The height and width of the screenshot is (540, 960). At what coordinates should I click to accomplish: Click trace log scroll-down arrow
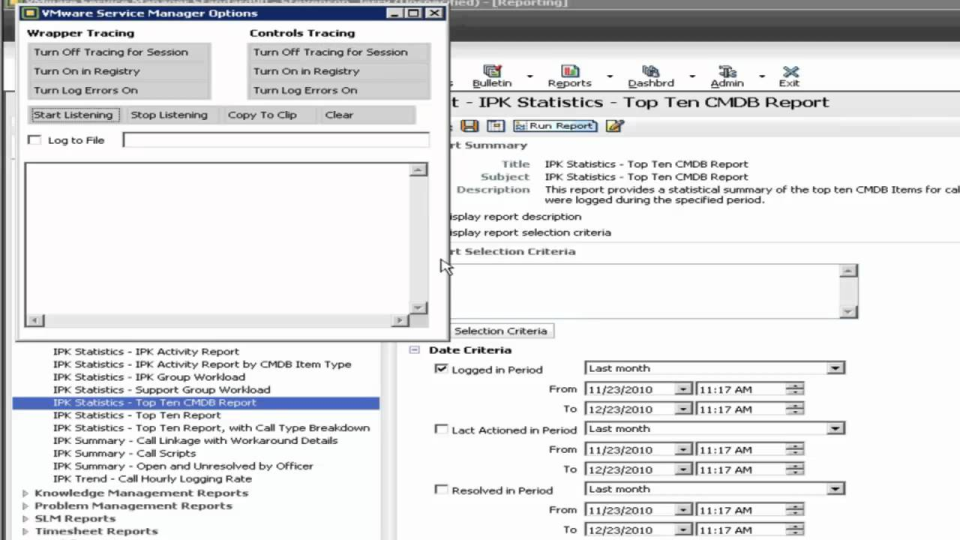pyautogui.click(x=418, y=307)
